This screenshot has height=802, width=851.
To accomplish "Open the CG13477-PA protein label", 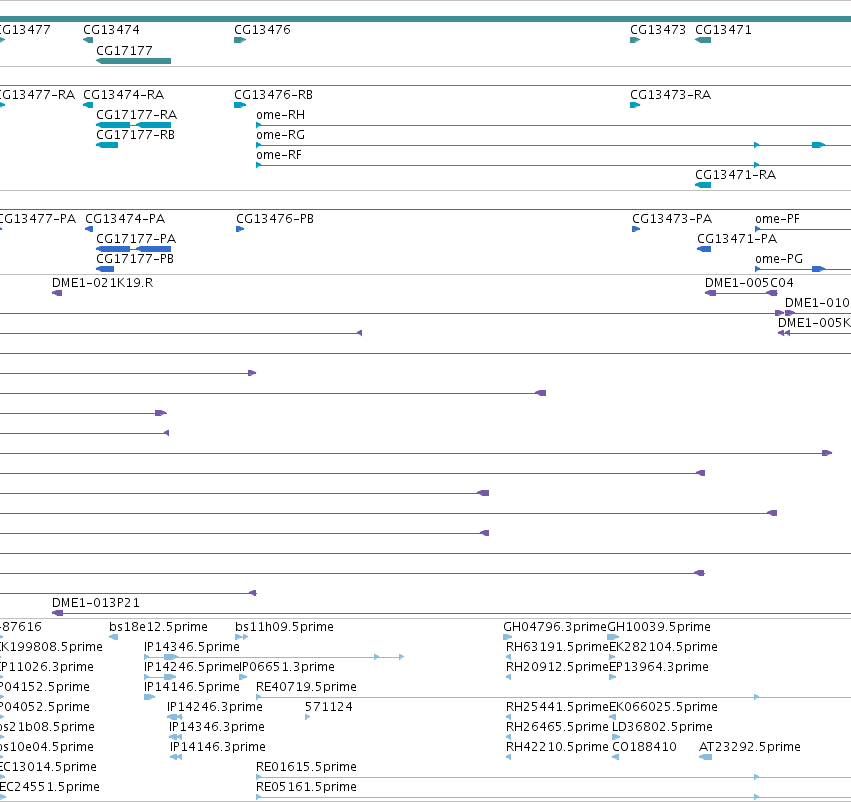I will (x=37, y=219).
